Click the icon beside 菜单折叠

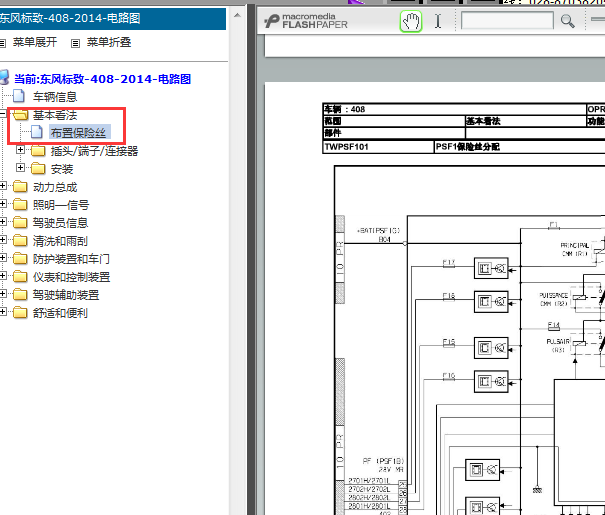point(75,43)
